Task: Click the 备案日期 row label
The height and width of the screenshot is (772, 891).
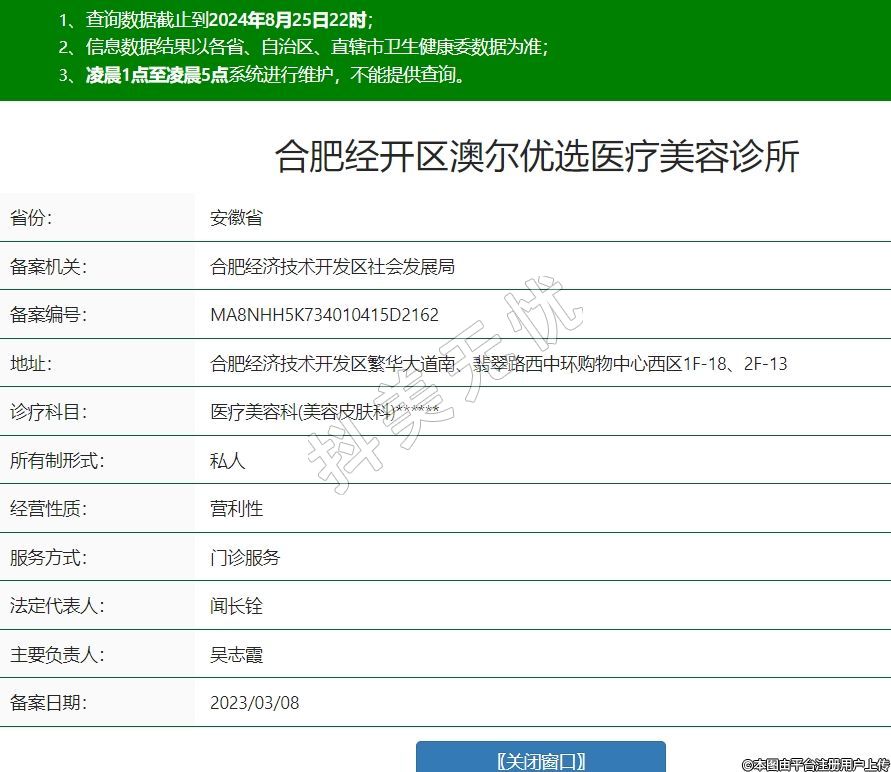Action: coord(49,702)
